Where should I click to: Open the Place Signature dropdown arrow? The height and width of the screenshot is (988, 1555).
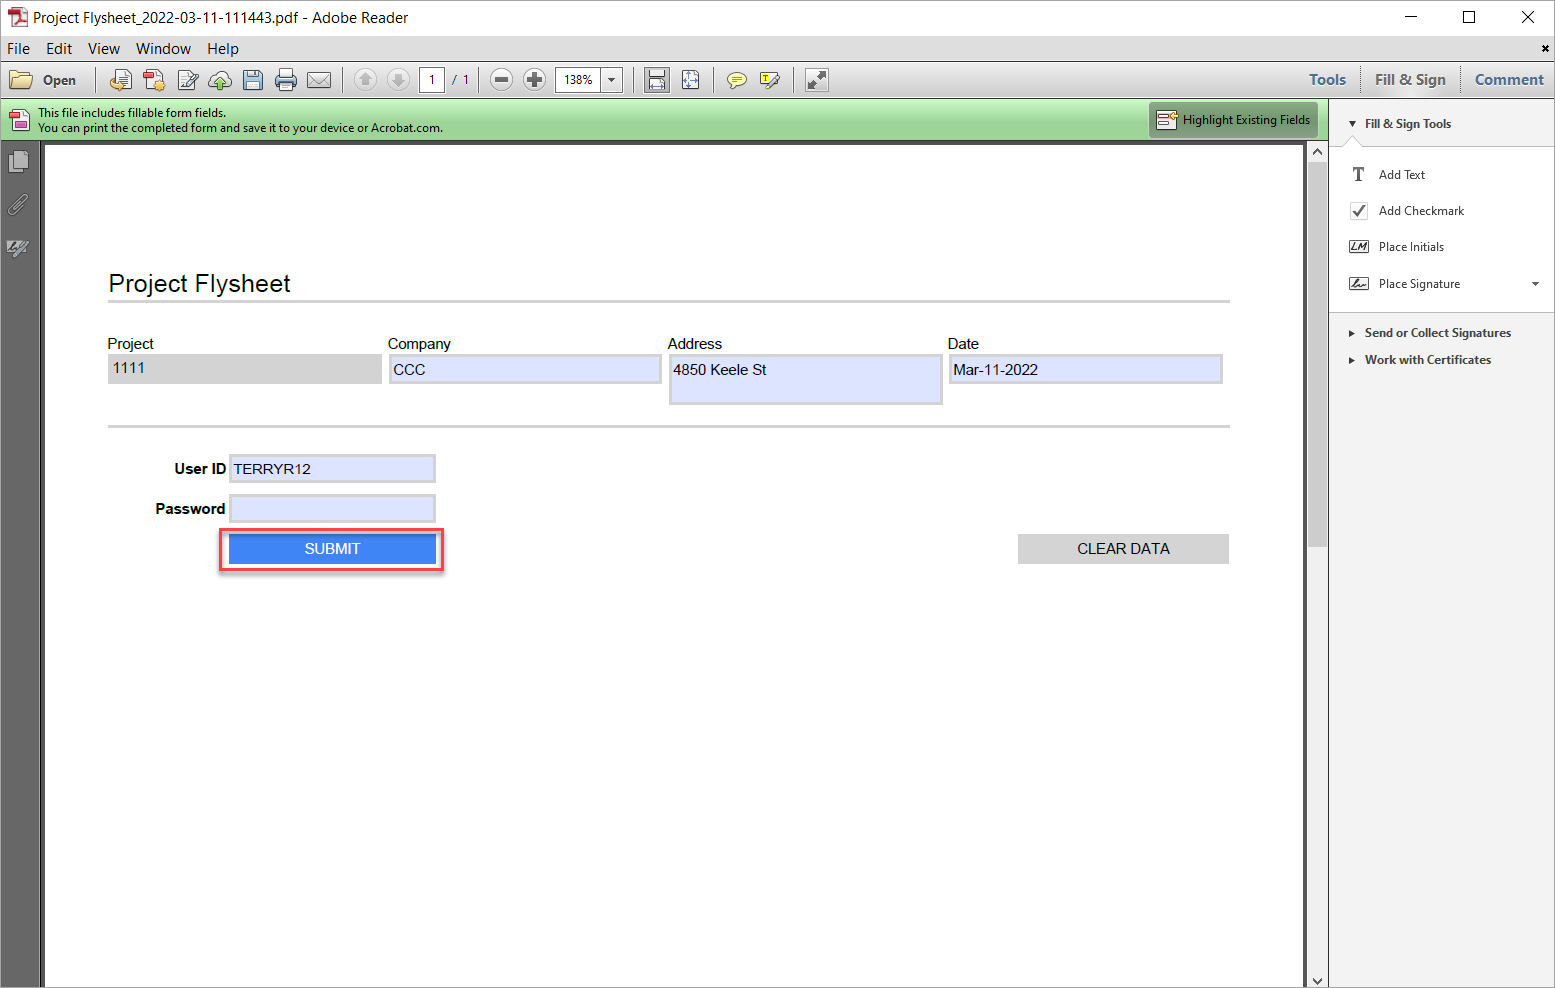click(1535, 284)
